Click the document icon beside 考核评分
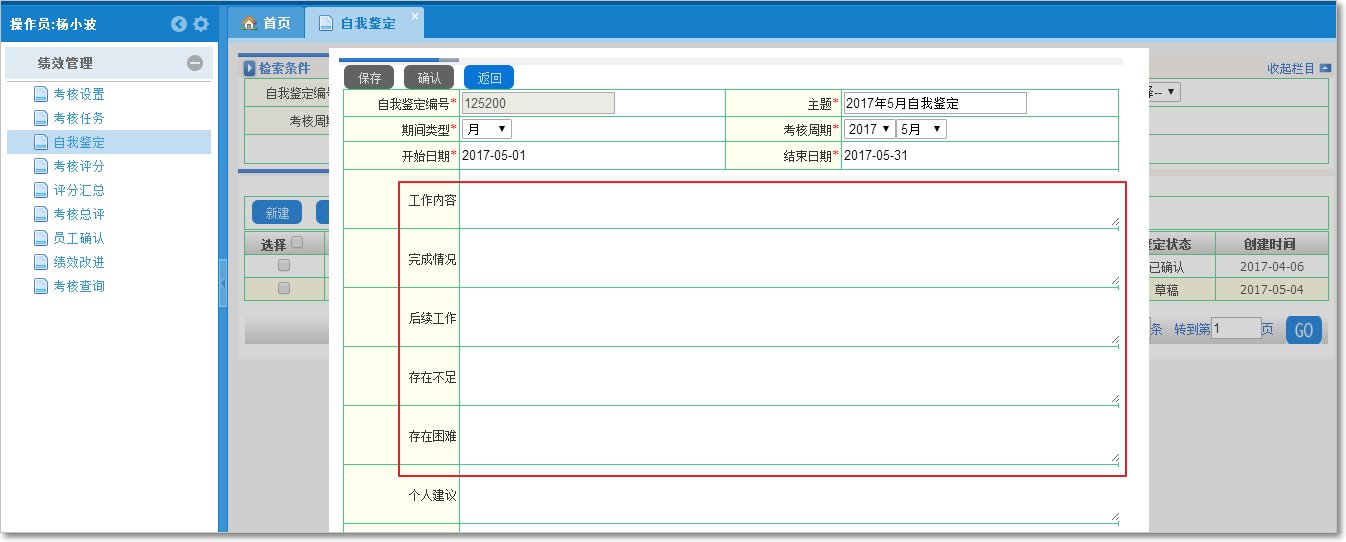This screenshot has width=1346, height=542. pyautogui.click(x=41, y=167)
